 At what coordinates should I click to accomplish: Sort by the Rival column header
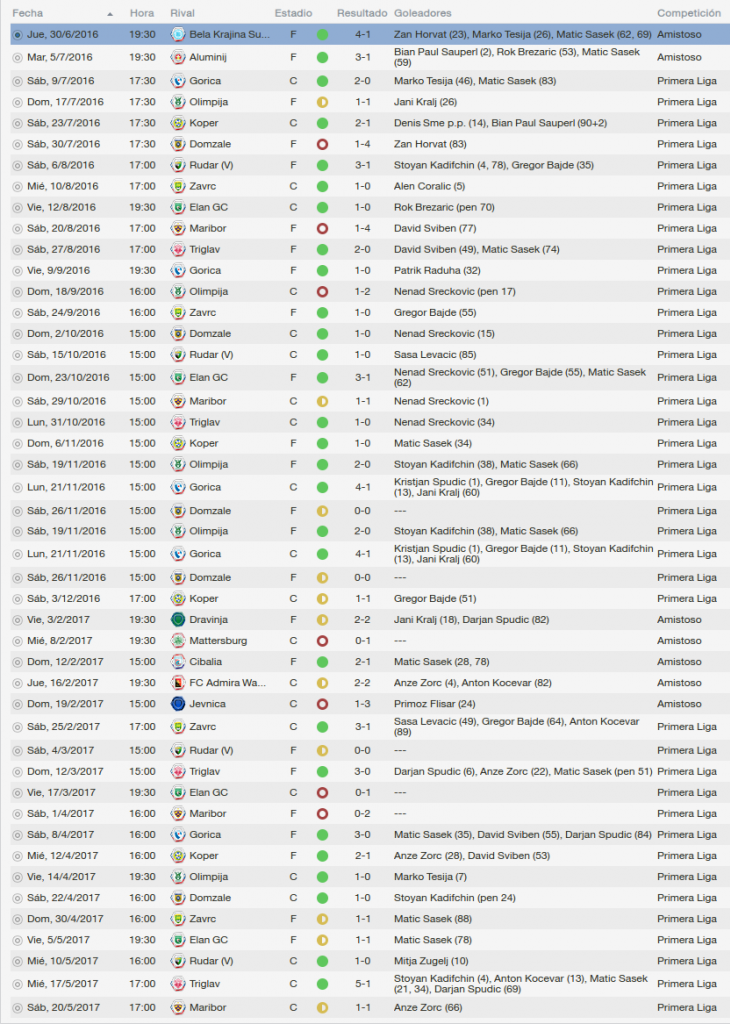click(x=182, y=13)
